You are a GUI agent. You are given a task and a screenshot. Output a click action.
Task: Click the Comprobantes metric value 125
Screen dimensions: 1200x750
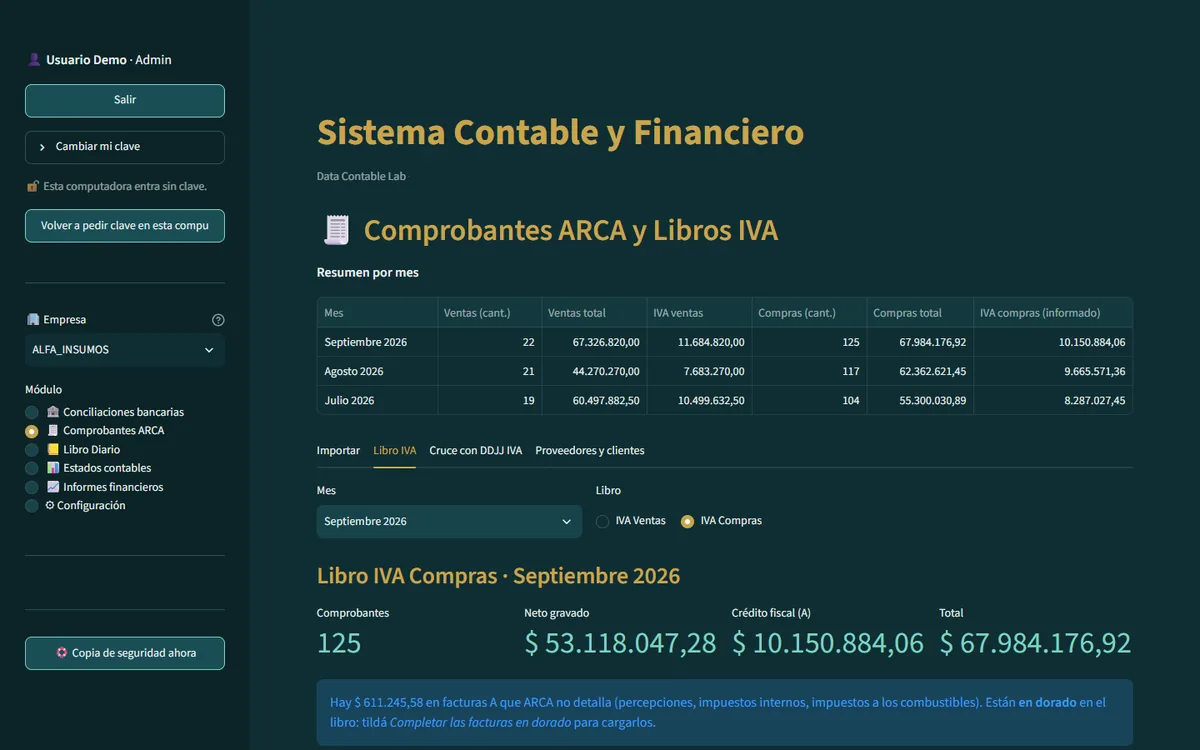[339, 643]
